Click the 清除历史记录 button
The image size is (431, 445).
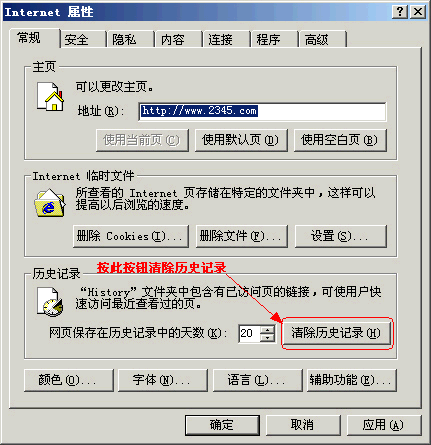coord(336,333)
